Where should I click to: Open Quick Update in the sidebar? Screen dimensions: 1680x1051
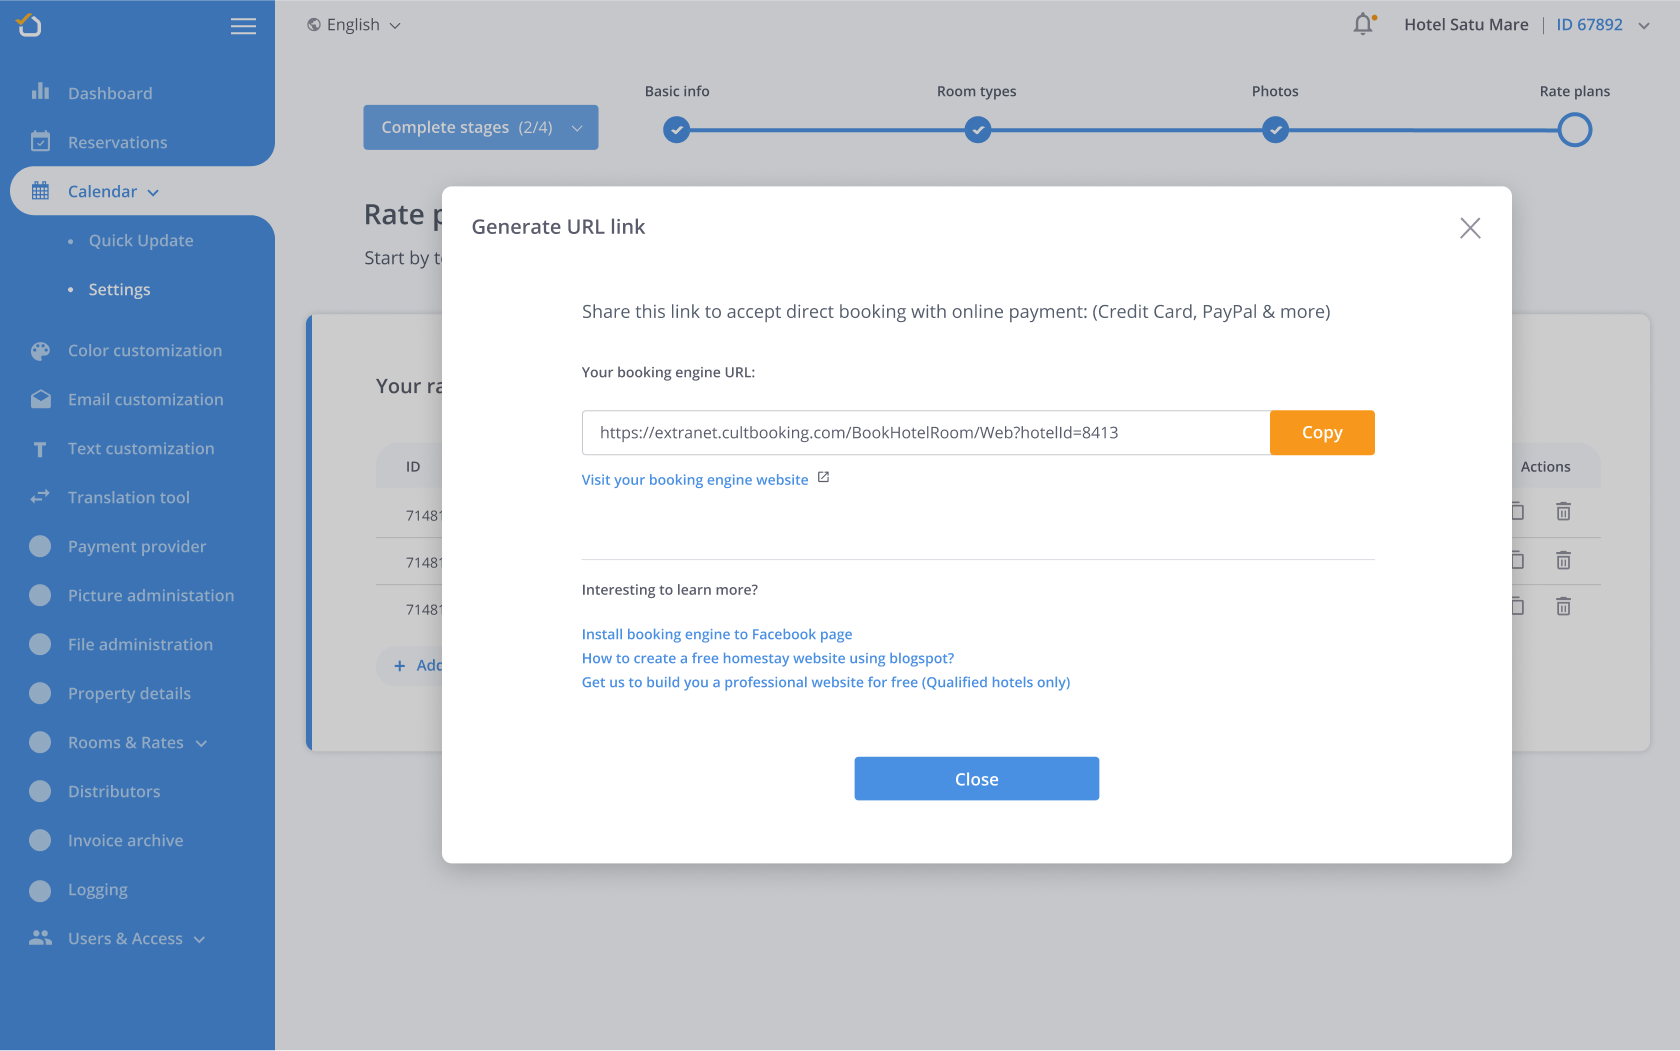pos(141,241)
